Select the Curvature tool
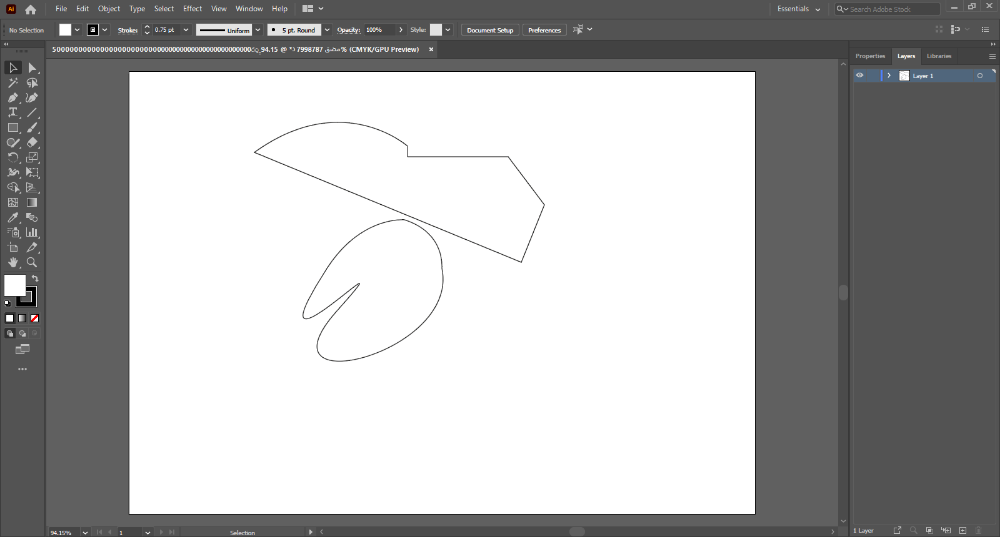1000x537 pixels. click(x=32, y=98)
